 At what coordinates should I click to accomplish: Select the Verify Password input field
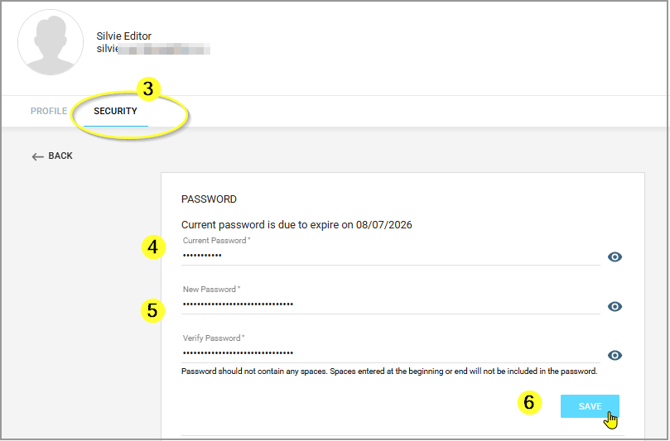[390, 353]
